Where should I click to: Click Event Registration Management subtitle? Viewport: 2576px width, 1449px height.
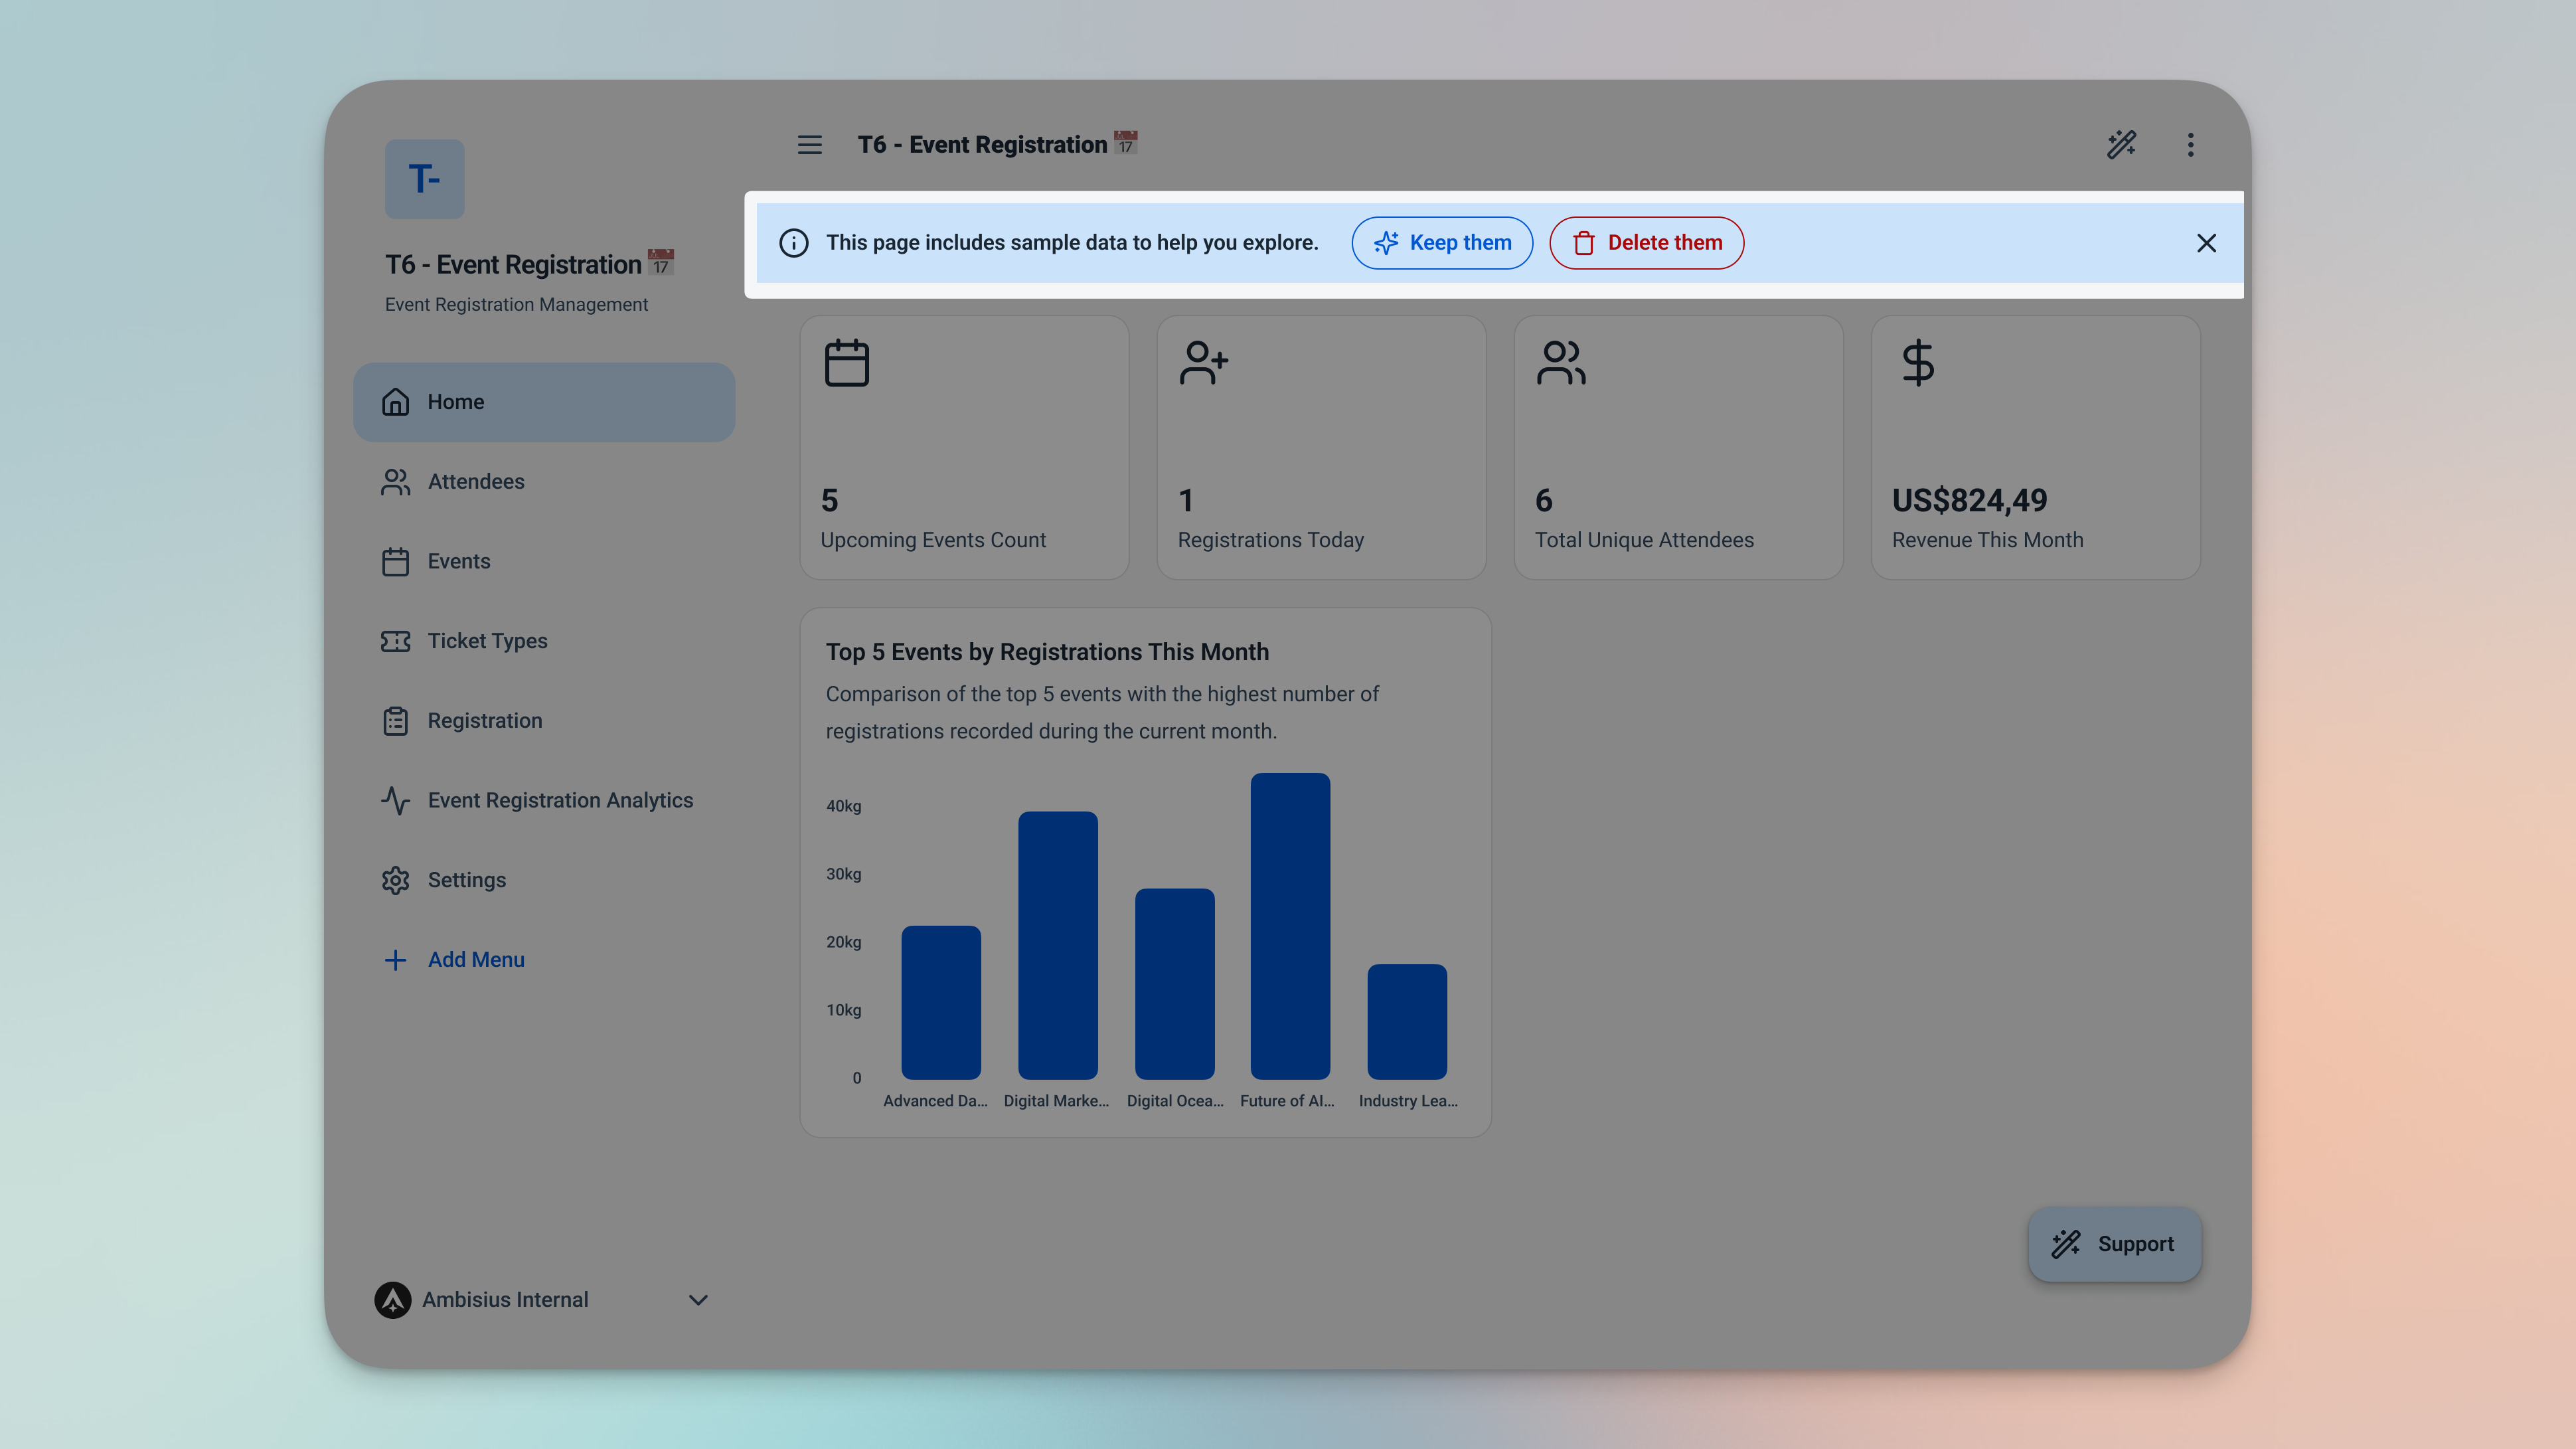516,304
